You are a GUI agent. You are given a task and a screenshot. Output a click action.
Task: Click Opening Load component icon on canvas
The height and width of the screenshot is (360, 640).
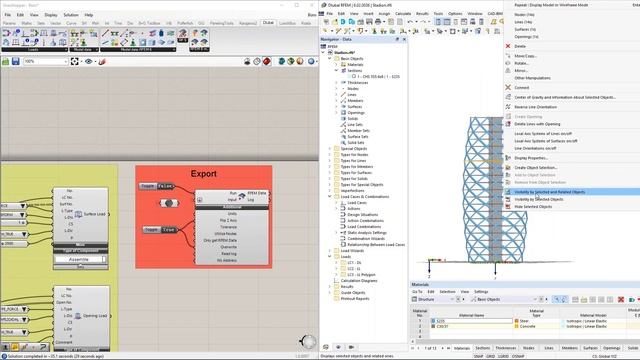point(78,316)
